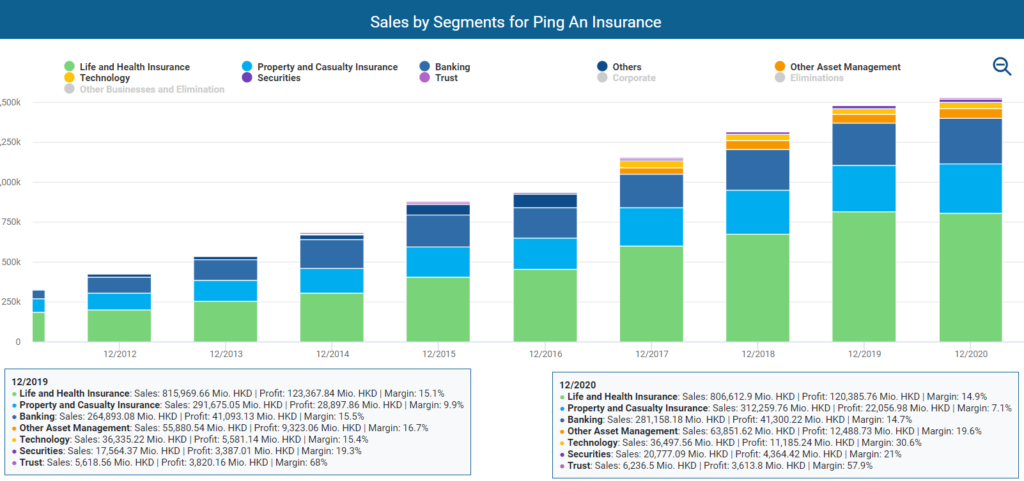Click Life and Health segment of 12/2018 bar
The width and height of the screenshot is (1024, 481).
coord(758,288)
